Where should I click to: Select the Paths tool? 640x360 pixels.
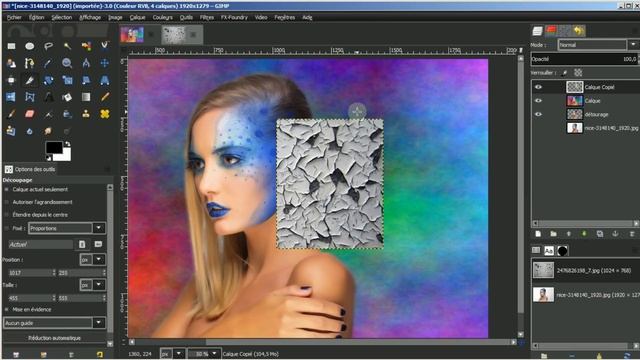(x=30, y=63)
